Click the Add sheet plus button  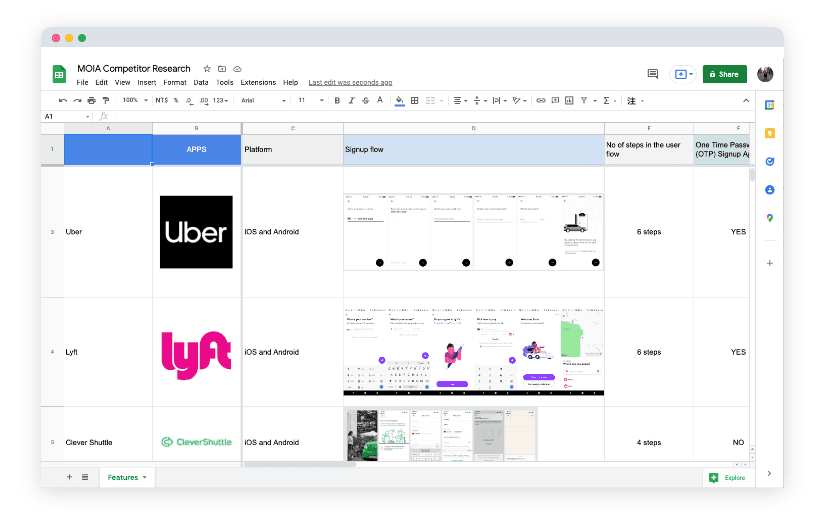(69, 477)
